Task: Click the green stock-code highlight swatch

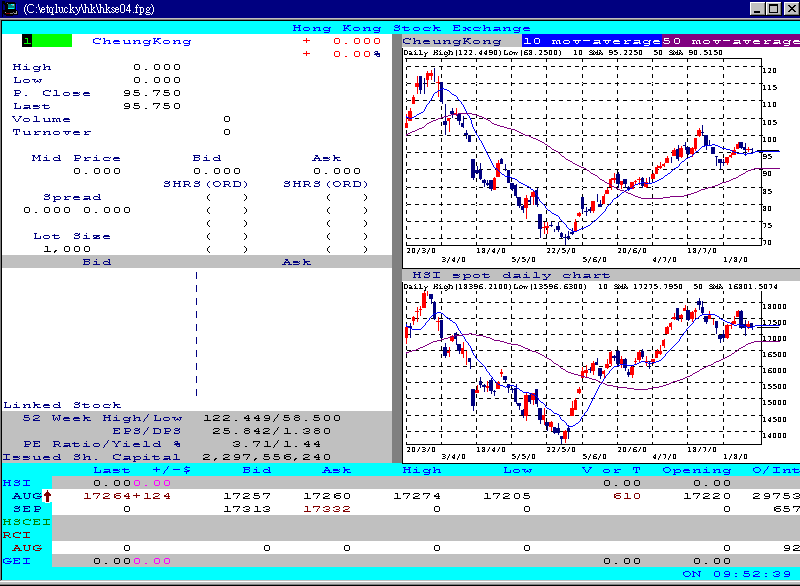Action: point(50,41)
